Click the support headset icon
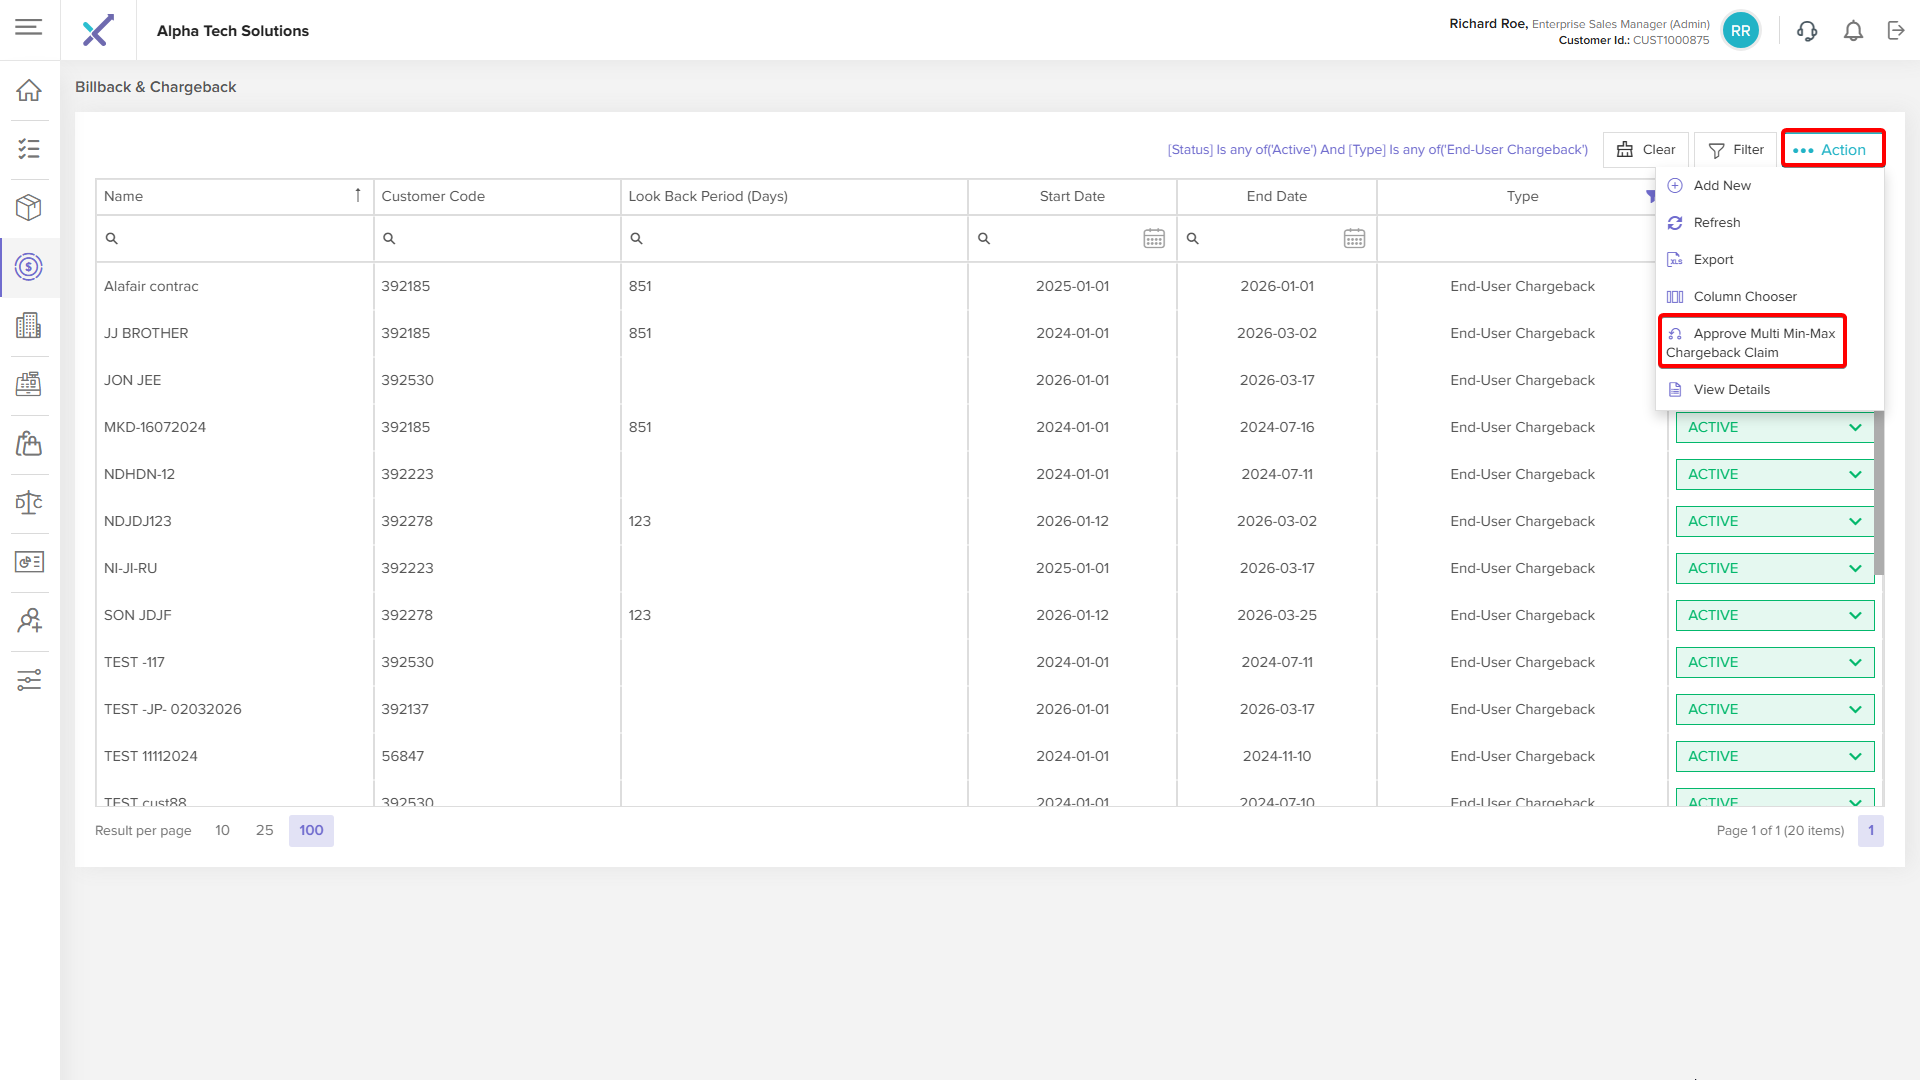The image size is (1920, 1080). point(1807,31)
